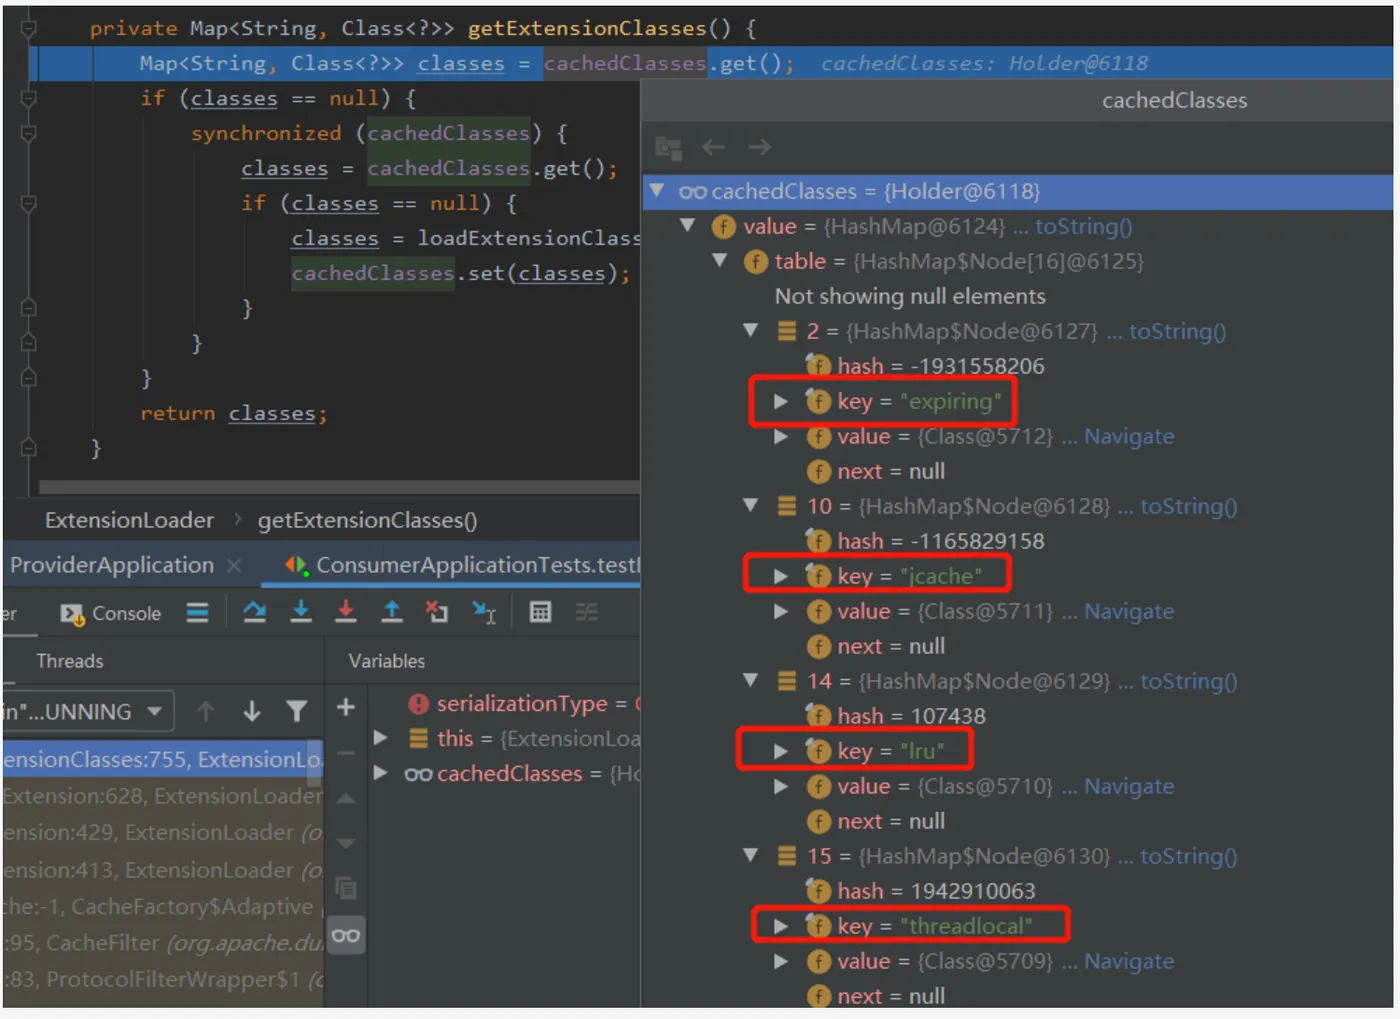Viewport: 1400px width, 1019px height.
Task: Expand the key = "expiring" entry
Action: tap(781, 401)
